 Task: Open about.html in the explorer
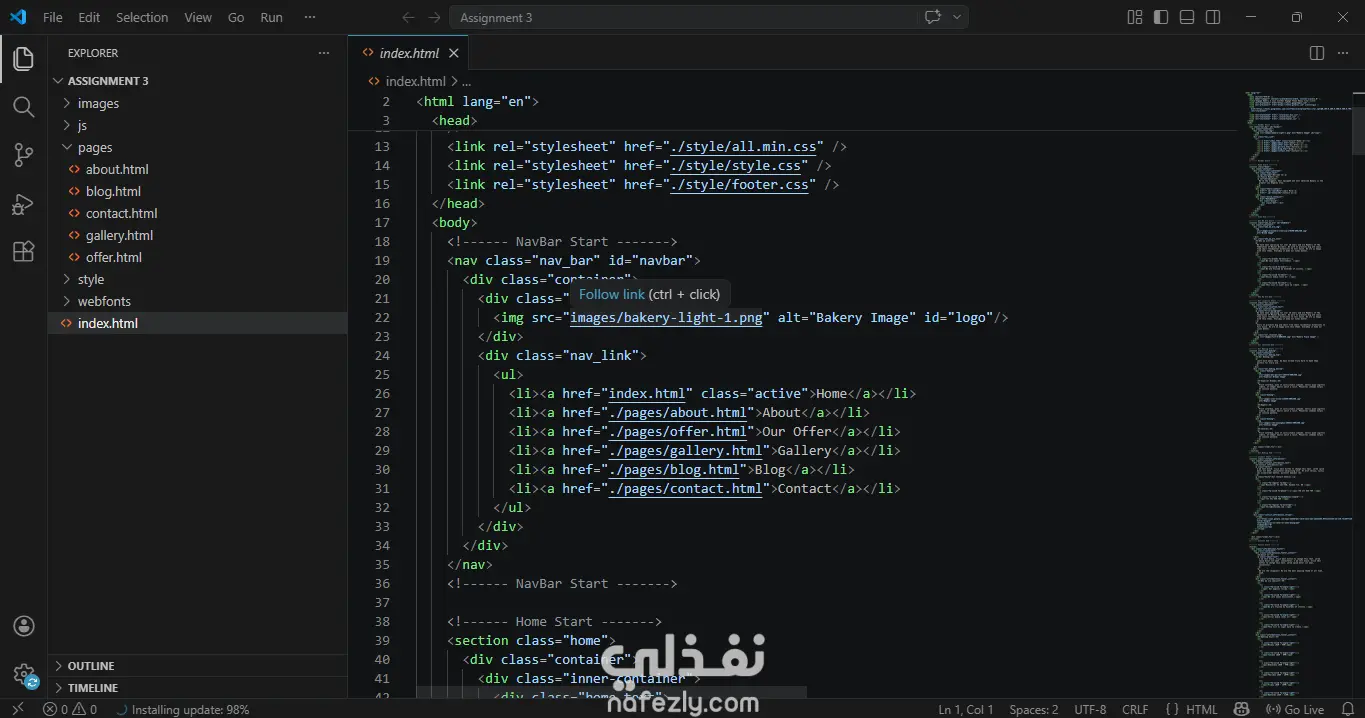[117, 169]
